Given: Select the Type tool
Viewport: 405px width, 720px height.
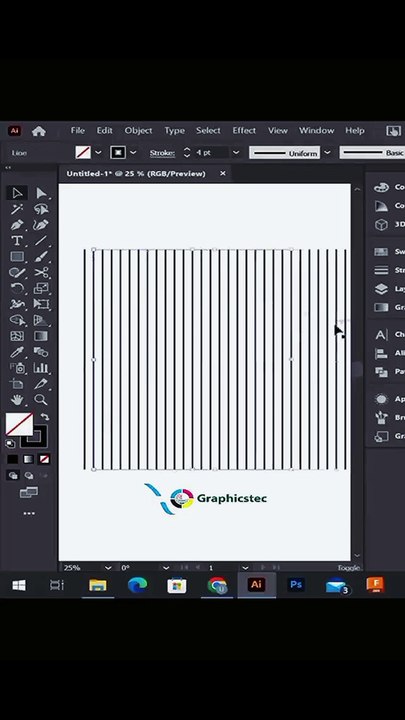Looking at the screenshot, I should point(17,241).
